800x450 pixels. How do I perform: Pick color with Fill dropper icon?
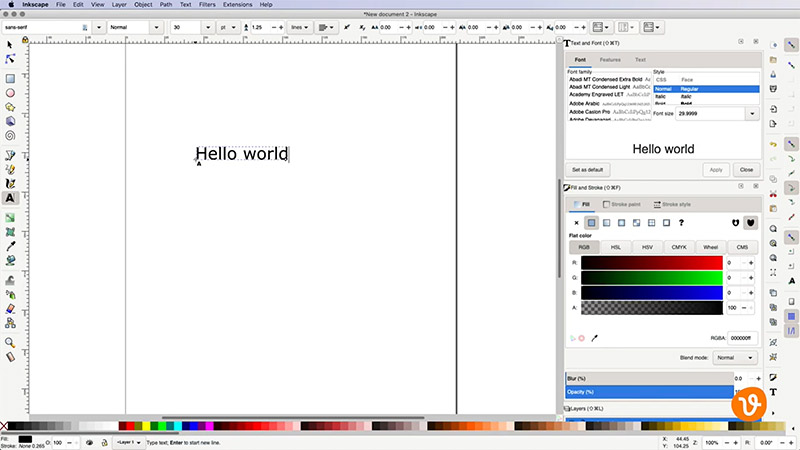(594, 338)
